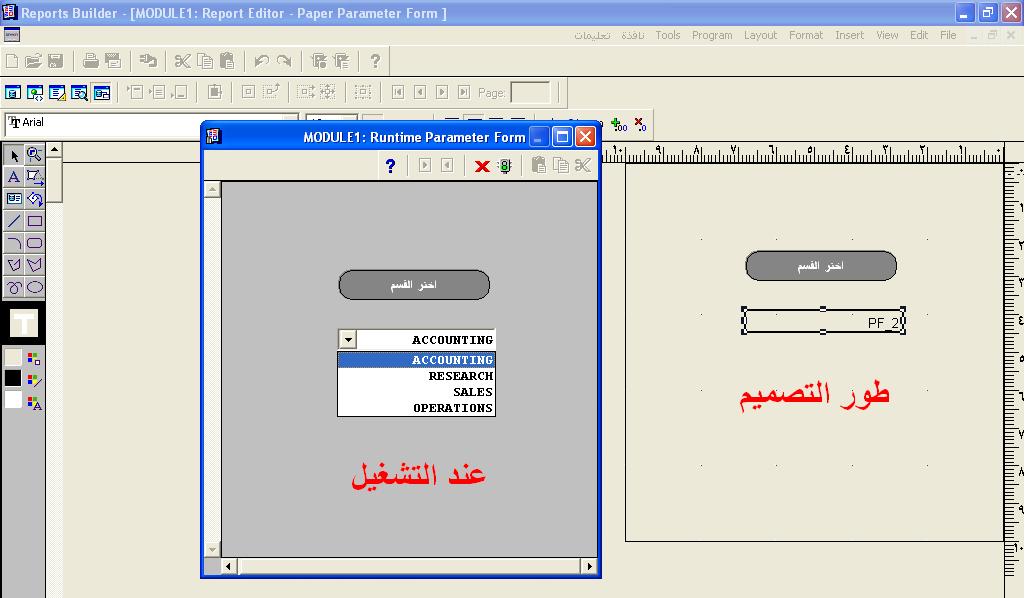Open help with the blue question mark
The image size is (1026, 598).
point(391,166)
